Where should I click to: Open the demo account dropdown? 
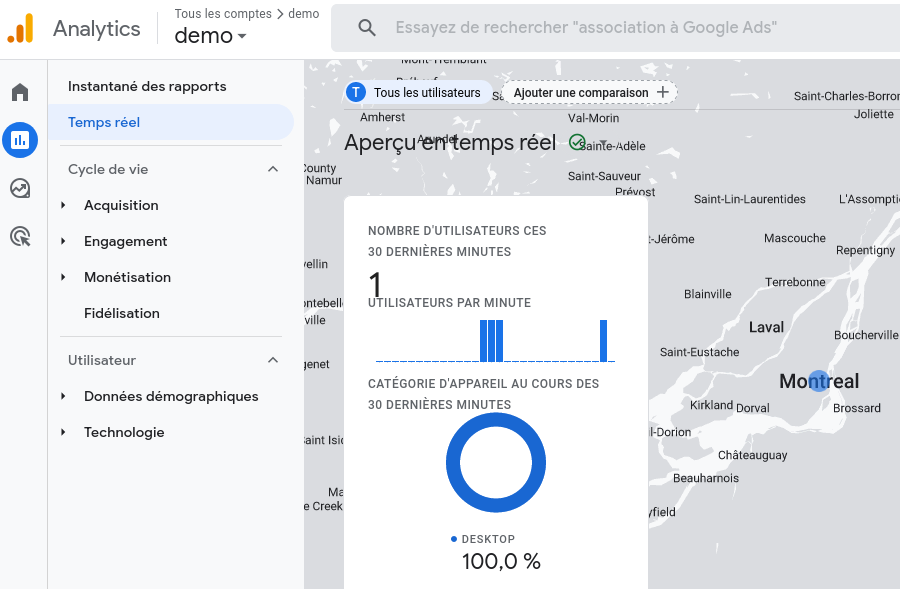coord(210,36)
